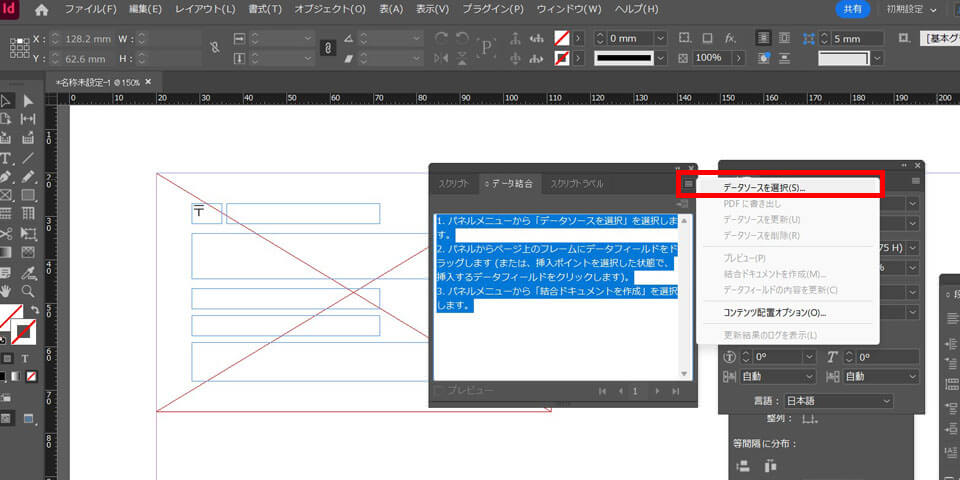Click the 共有 share button
The height and width of the screenshot is (480, 960).
click(852, 9)
